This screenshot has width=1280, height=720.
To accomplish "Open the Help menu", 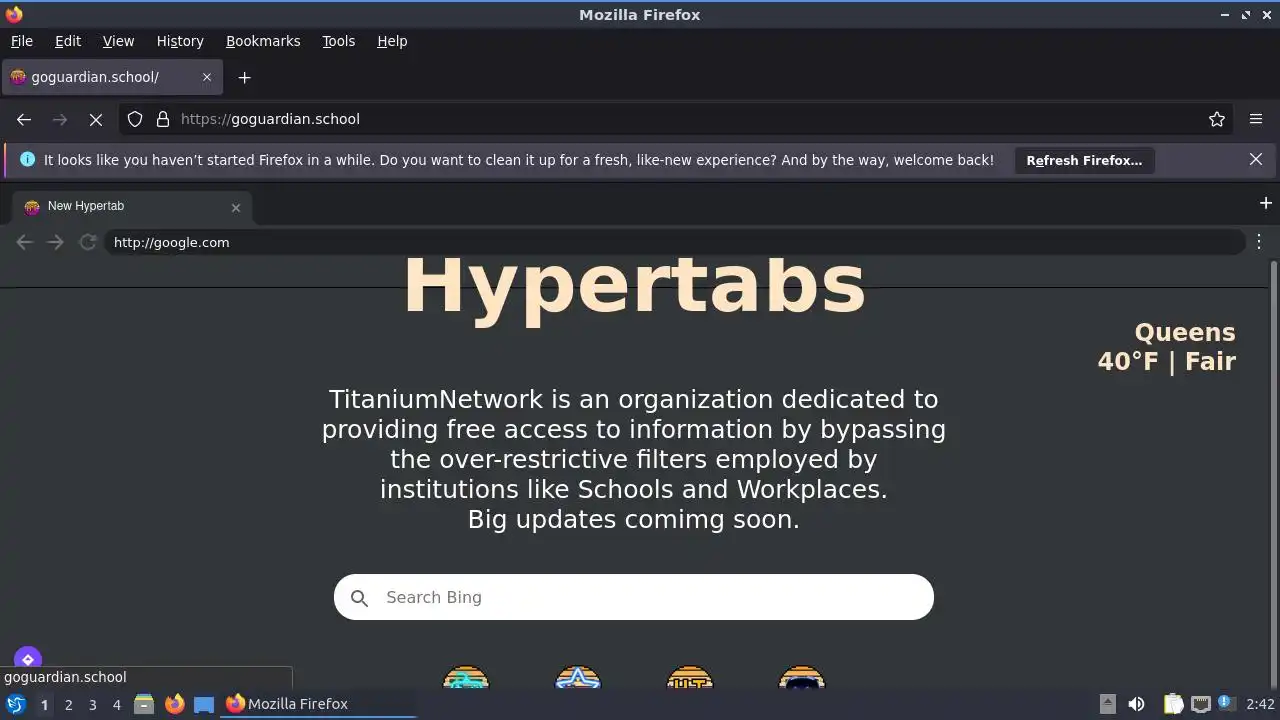I will click(392, 41).
